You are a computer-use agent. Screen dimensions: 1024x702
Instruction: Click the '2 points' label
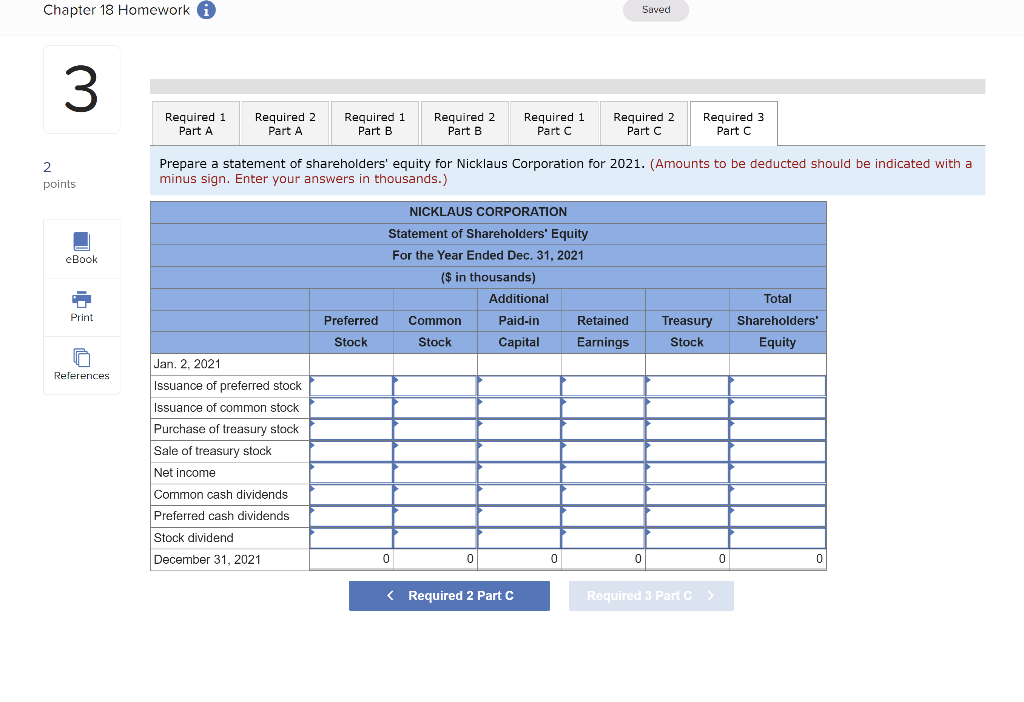tap(59, 175)
